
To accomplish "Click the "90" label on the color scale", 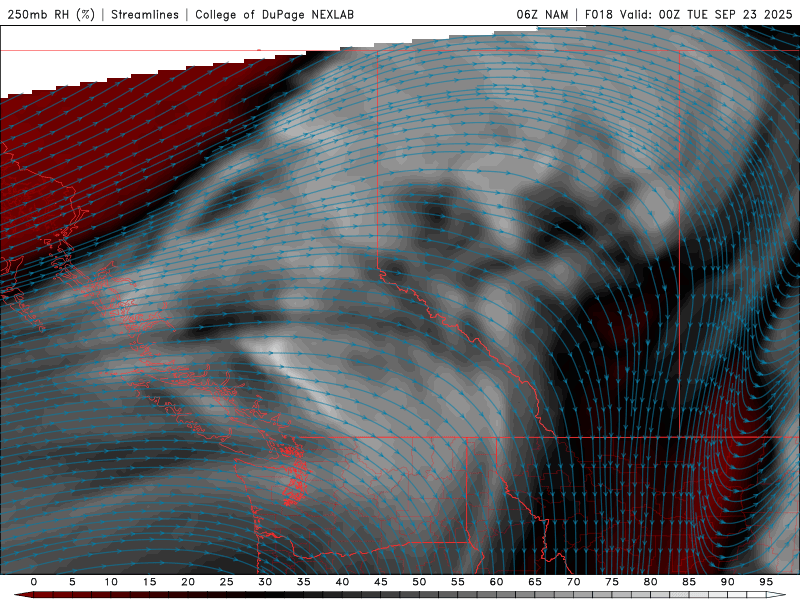I will pyautogui.click(x=728, y=582).
